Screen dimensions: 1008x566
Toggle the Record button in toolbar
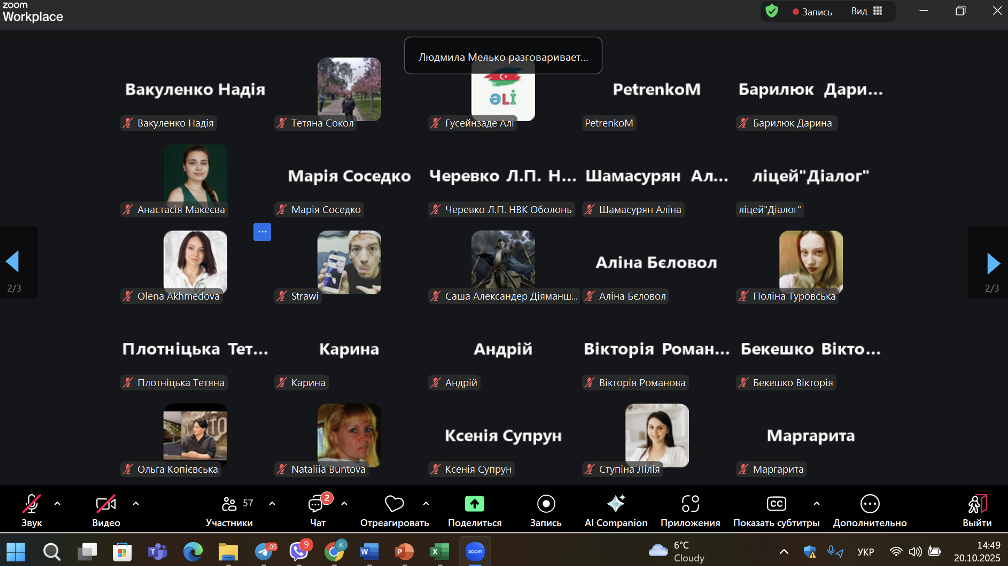point(546,504)
